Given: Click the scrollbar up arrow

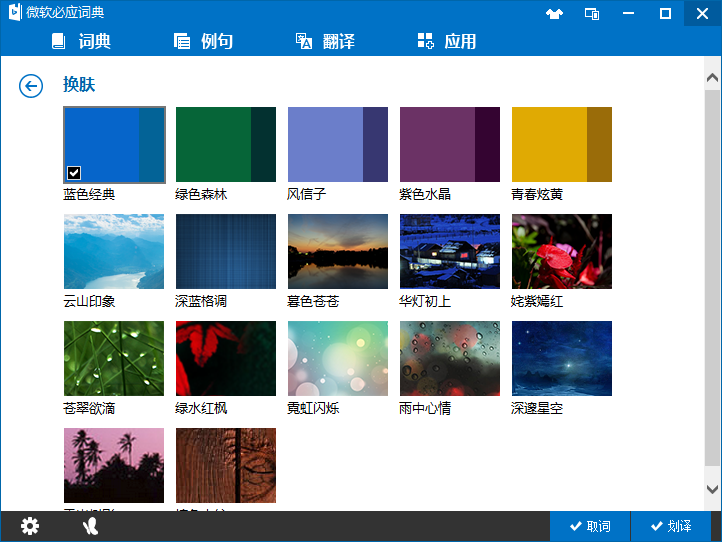Looking at the screenshot, I should pyautogui.click(x=712, y=78).
